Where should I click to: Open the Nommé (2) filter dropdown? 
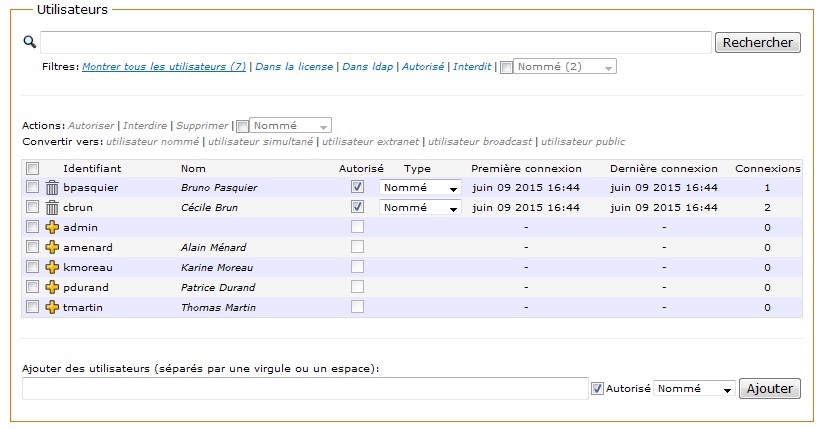click(x=565, y=67)
